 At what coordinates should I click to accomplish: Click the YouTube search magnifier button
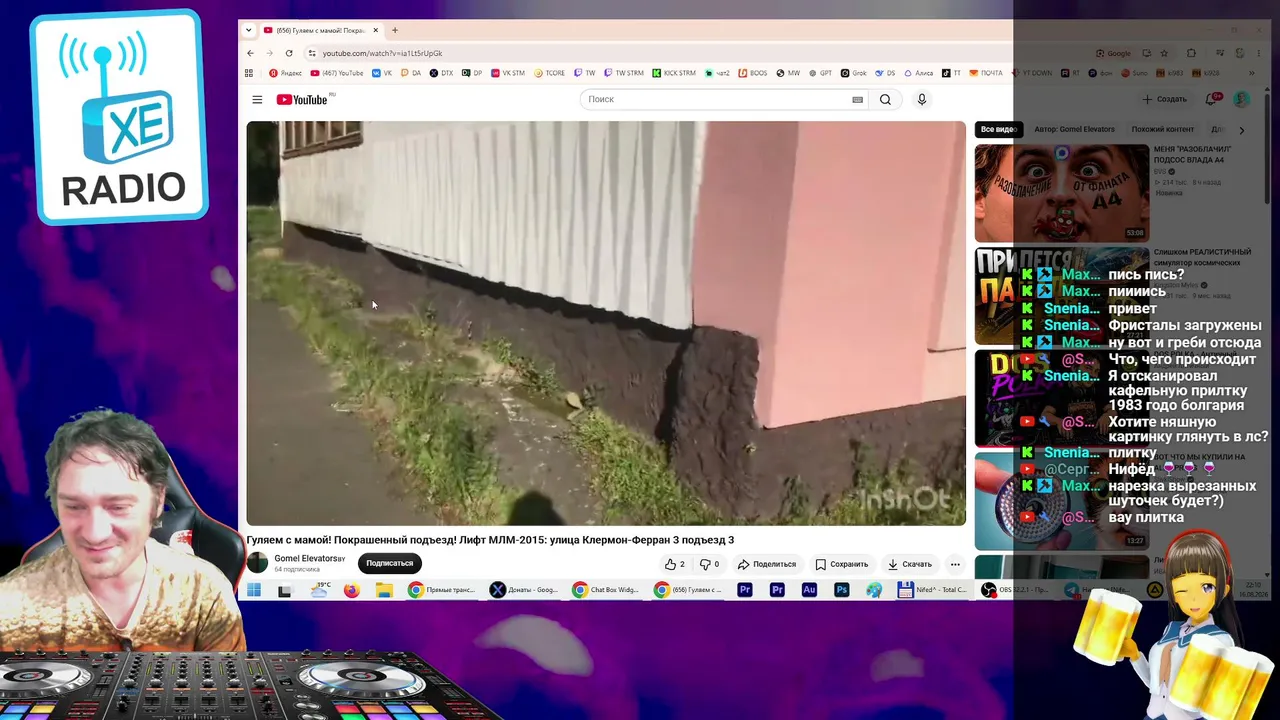[x=885, y=99]
